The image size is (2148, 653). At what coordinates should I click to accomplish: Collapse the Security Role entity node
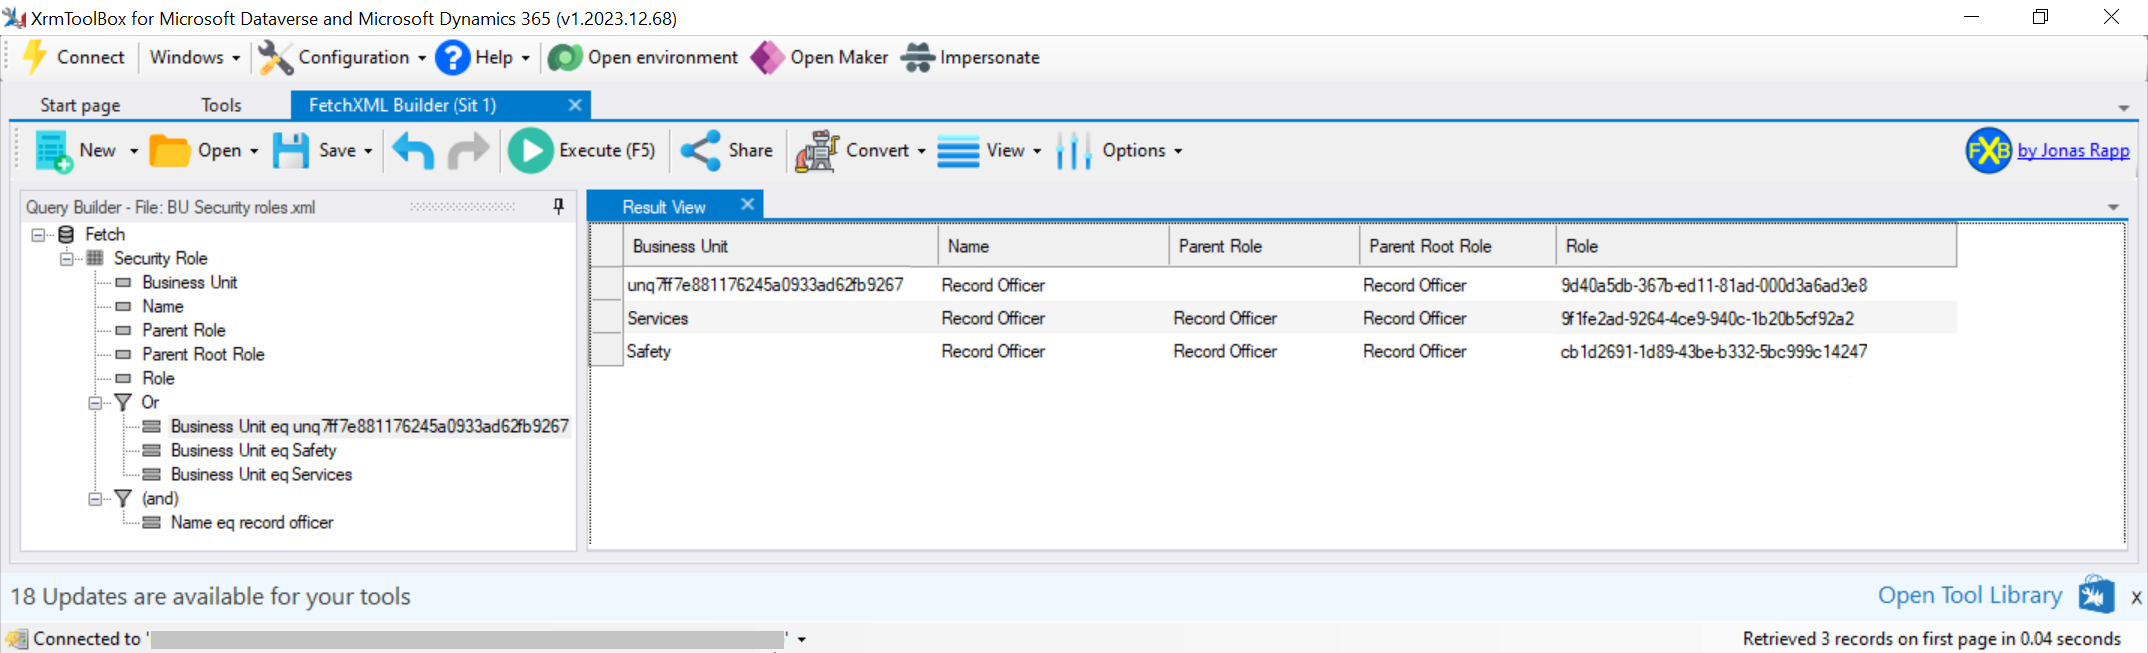[66, 259]
